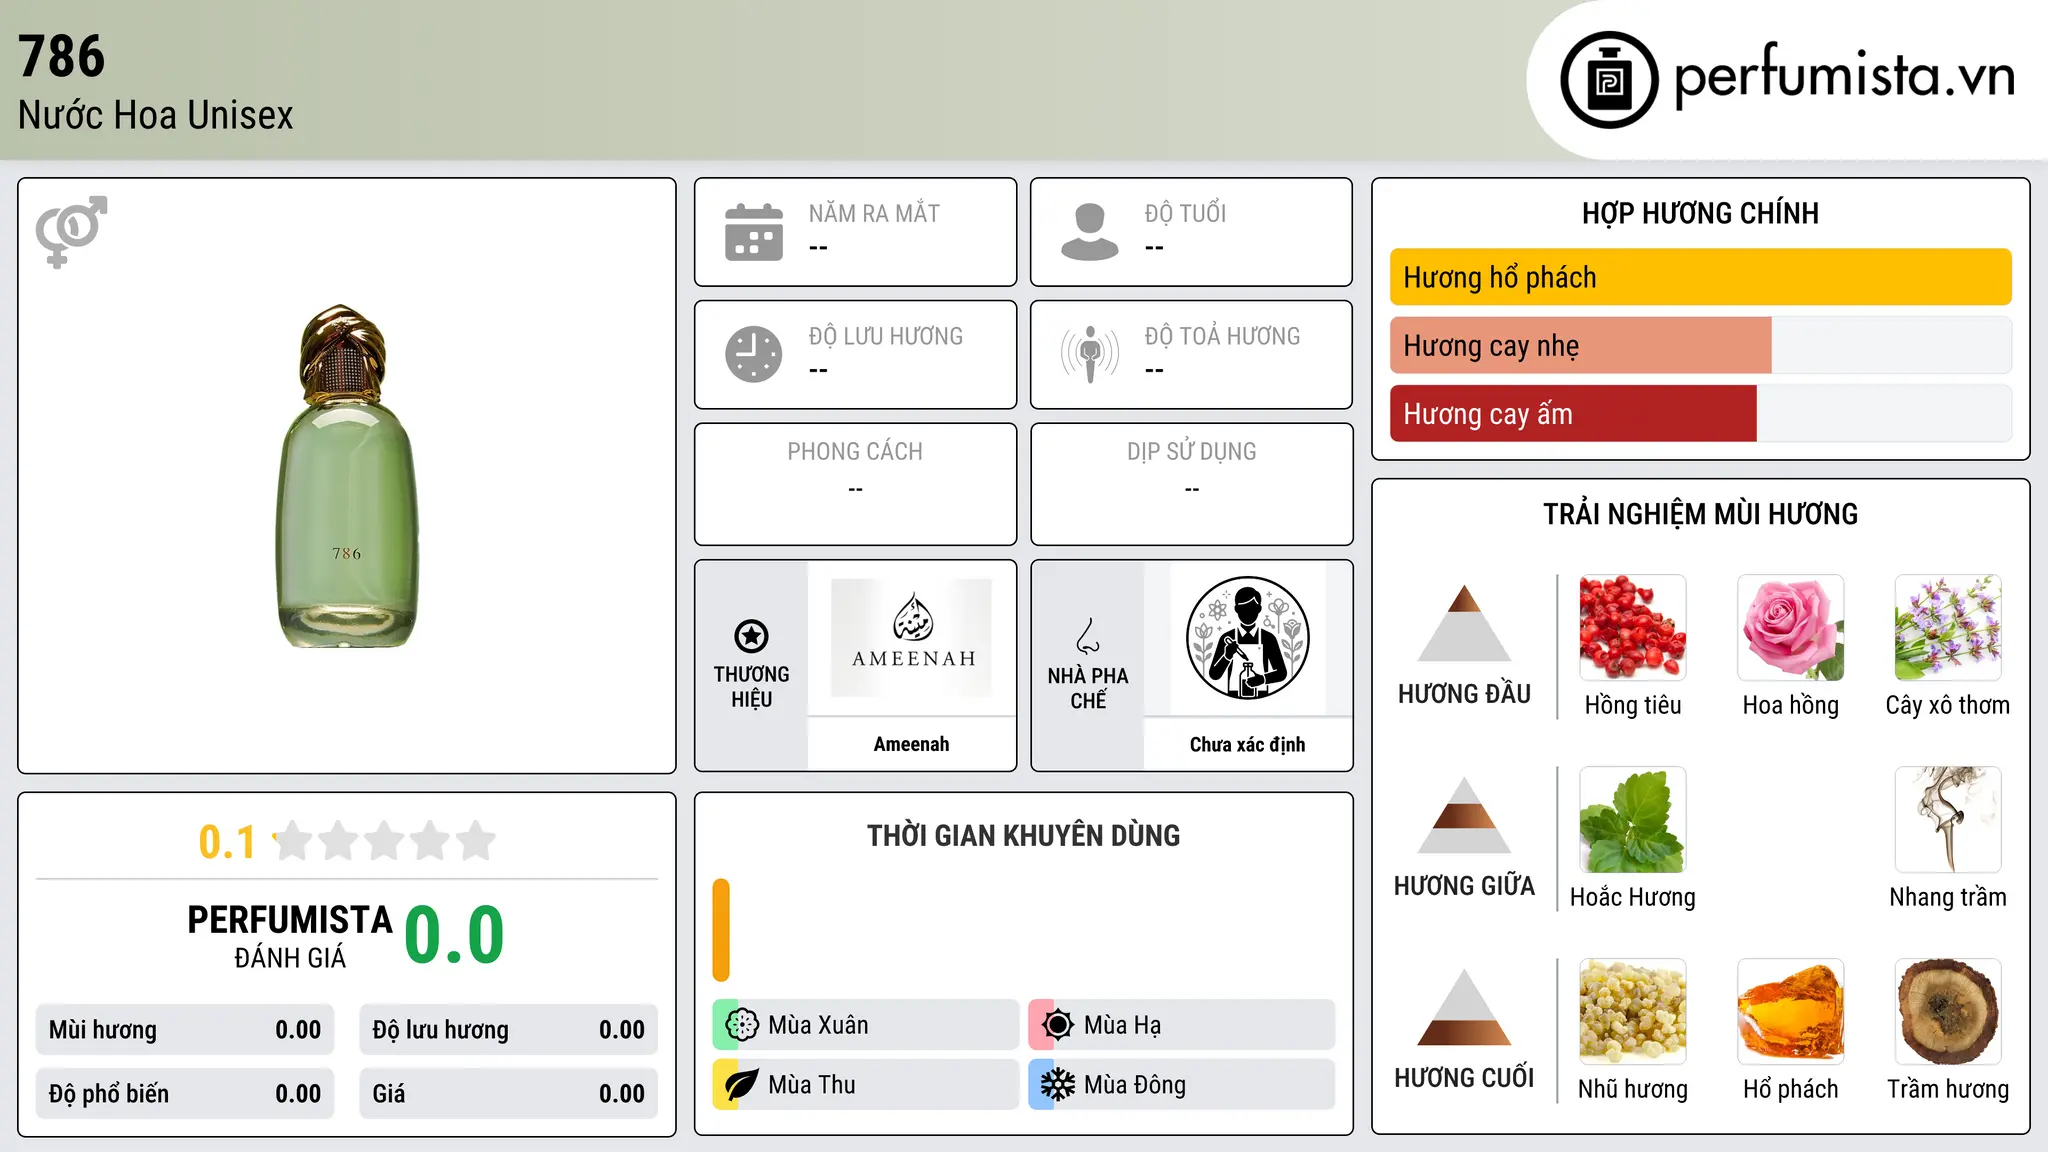Click the Trải nghiệm mùi hương heading
This screenshot has width=2048, height=1152.
[1700, 514]
